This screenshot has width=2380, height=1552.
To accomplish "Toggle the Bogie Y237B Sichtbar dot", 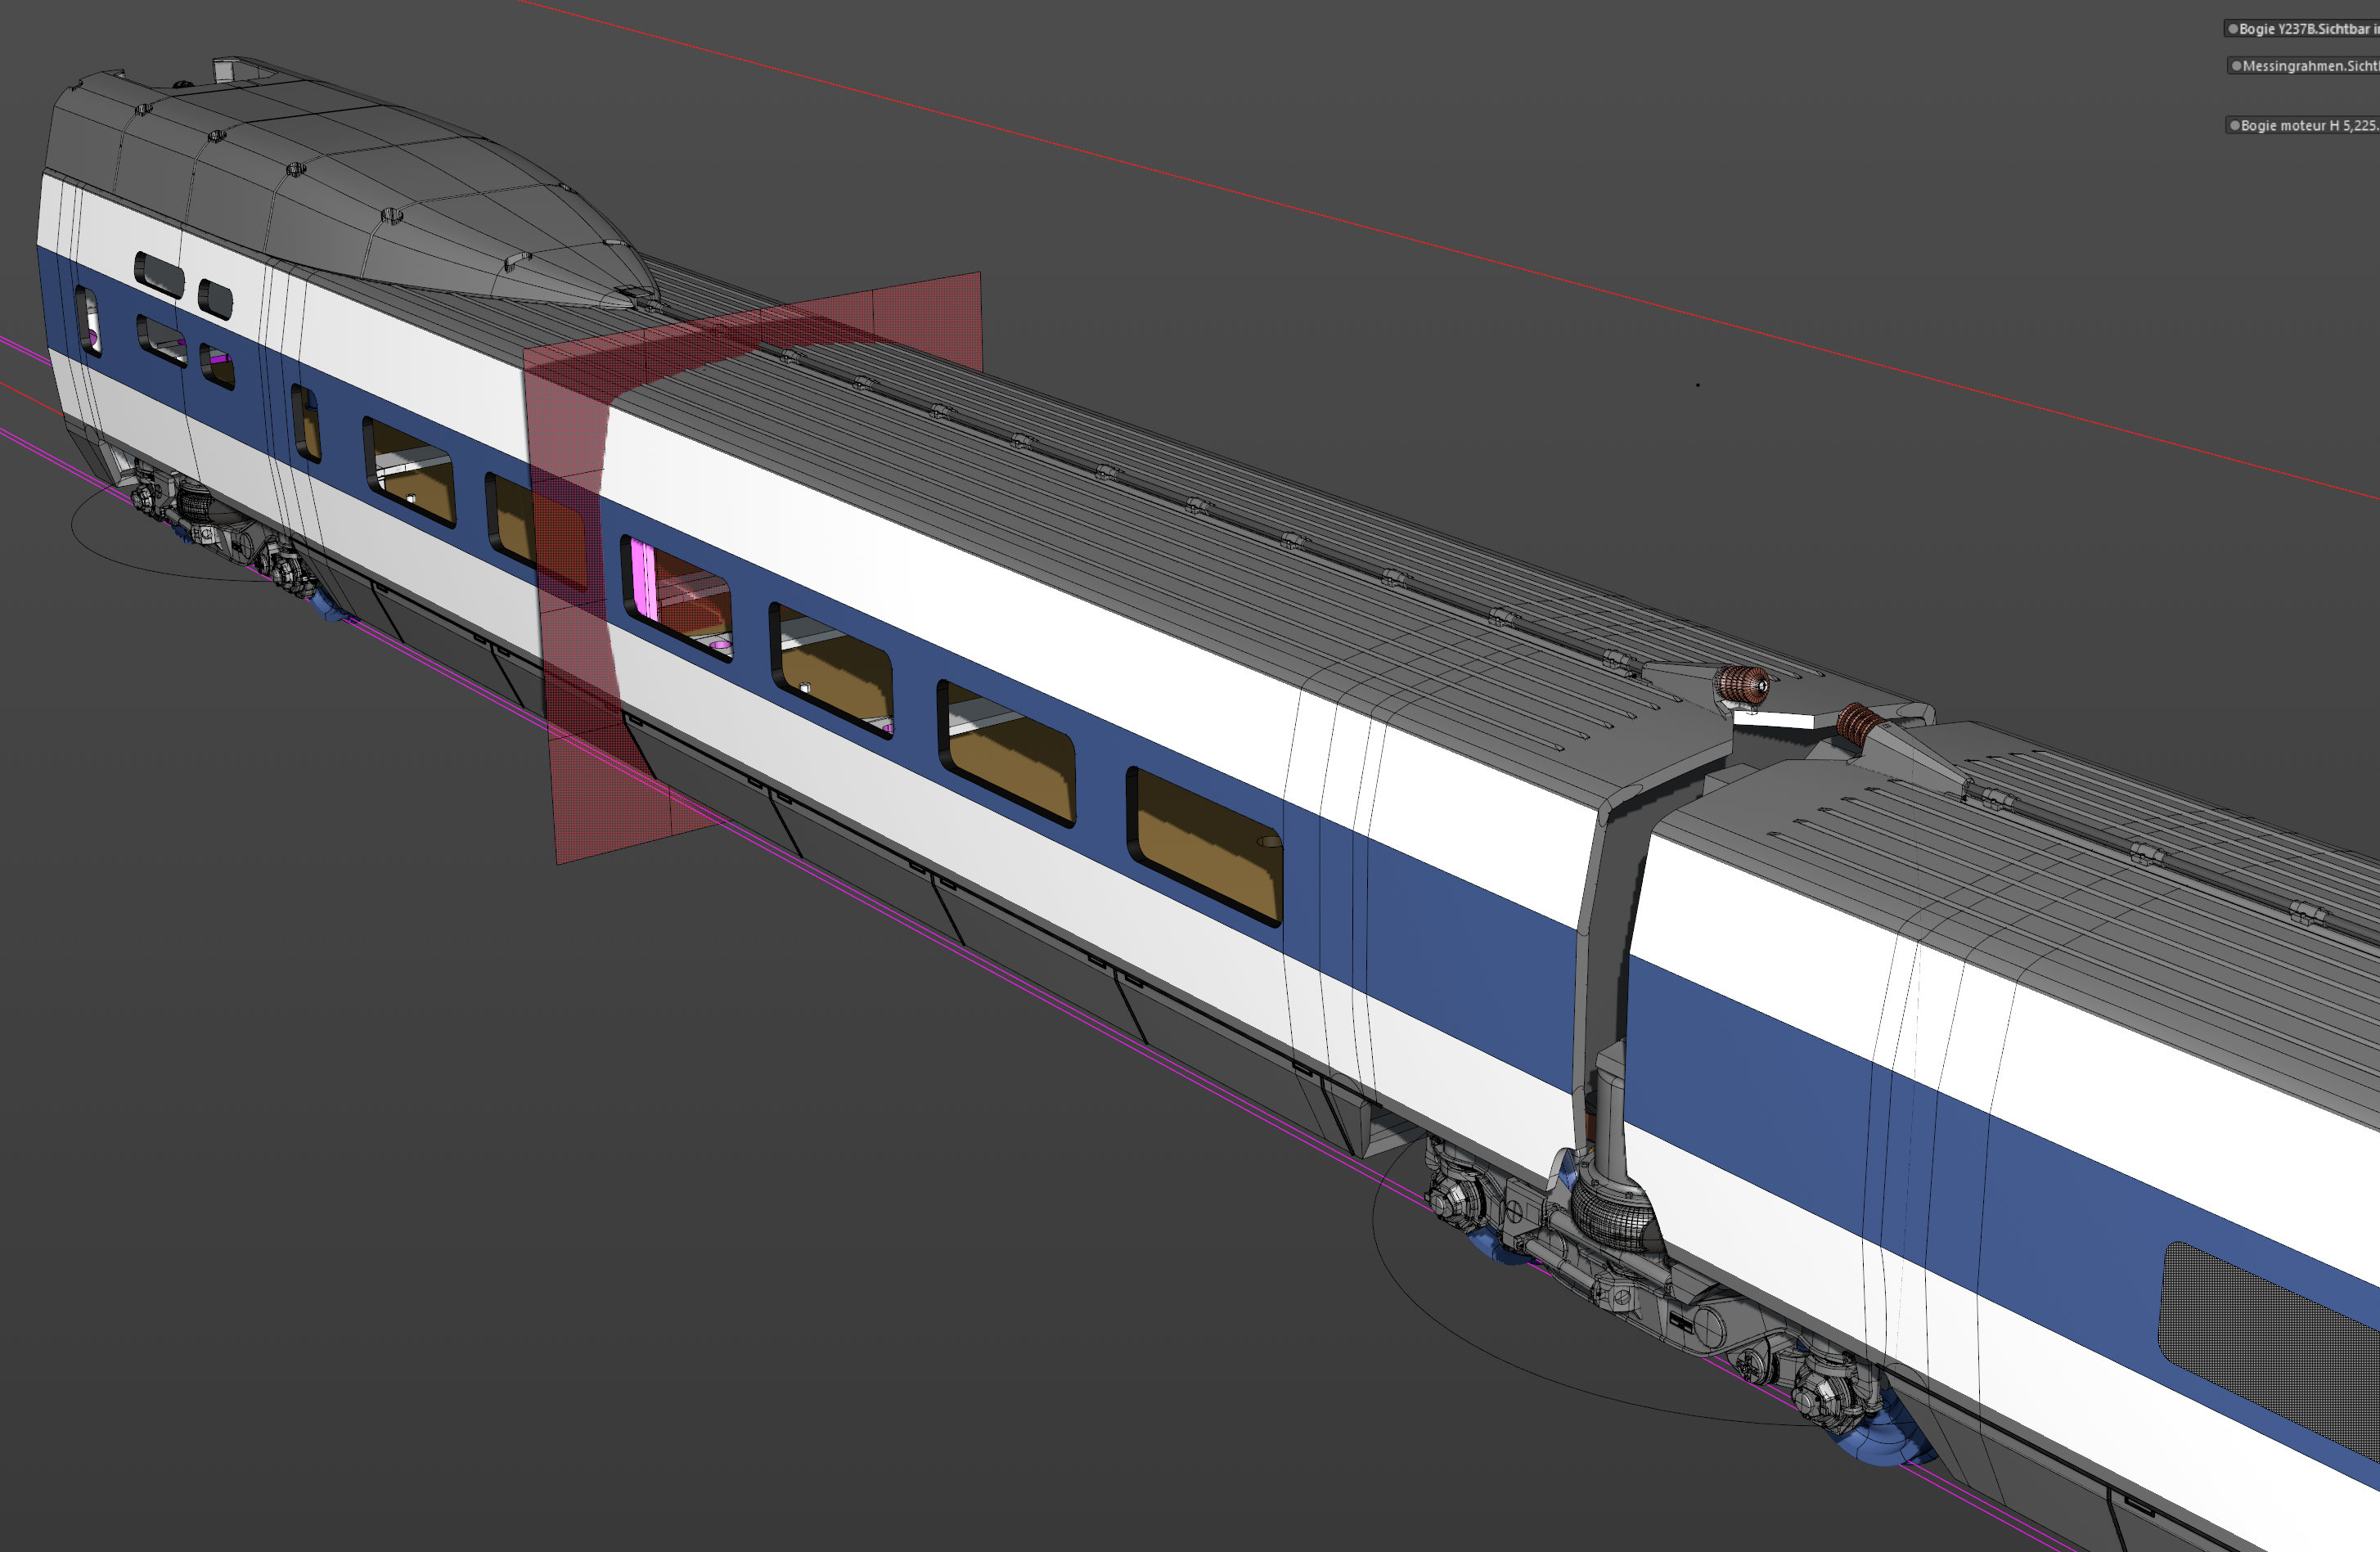I will point(2232,29).
